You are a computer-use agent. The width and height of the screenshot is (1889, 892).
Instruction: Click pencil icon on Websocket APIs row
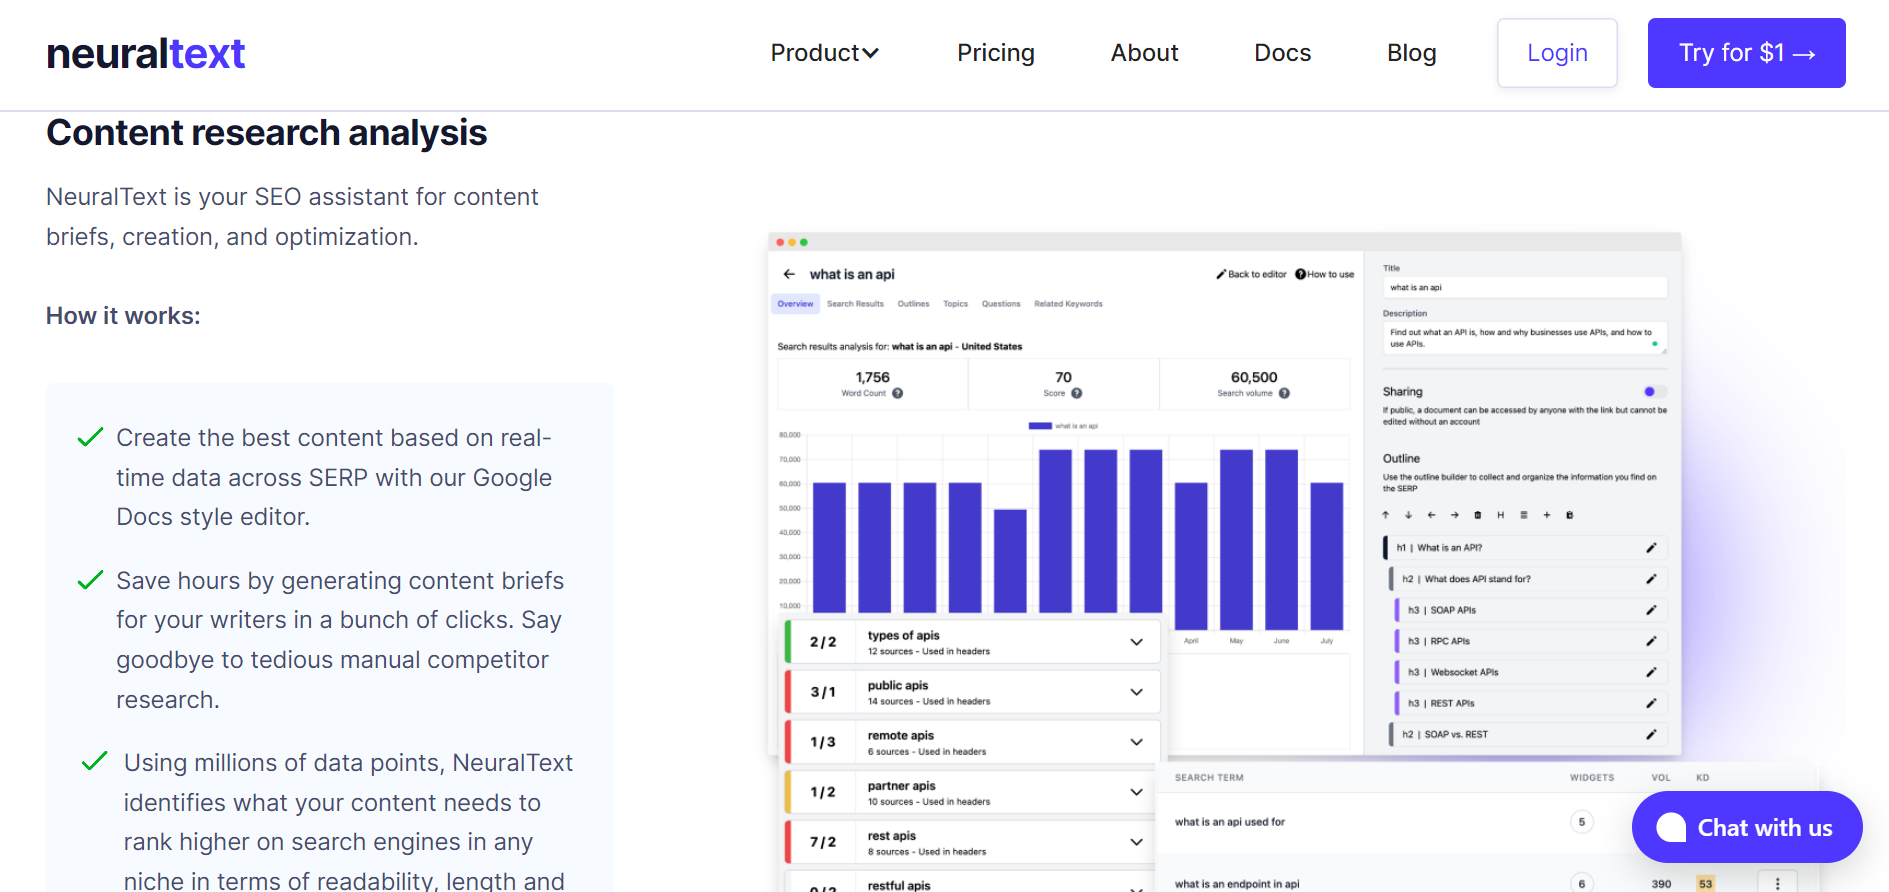click(1651, 672)
